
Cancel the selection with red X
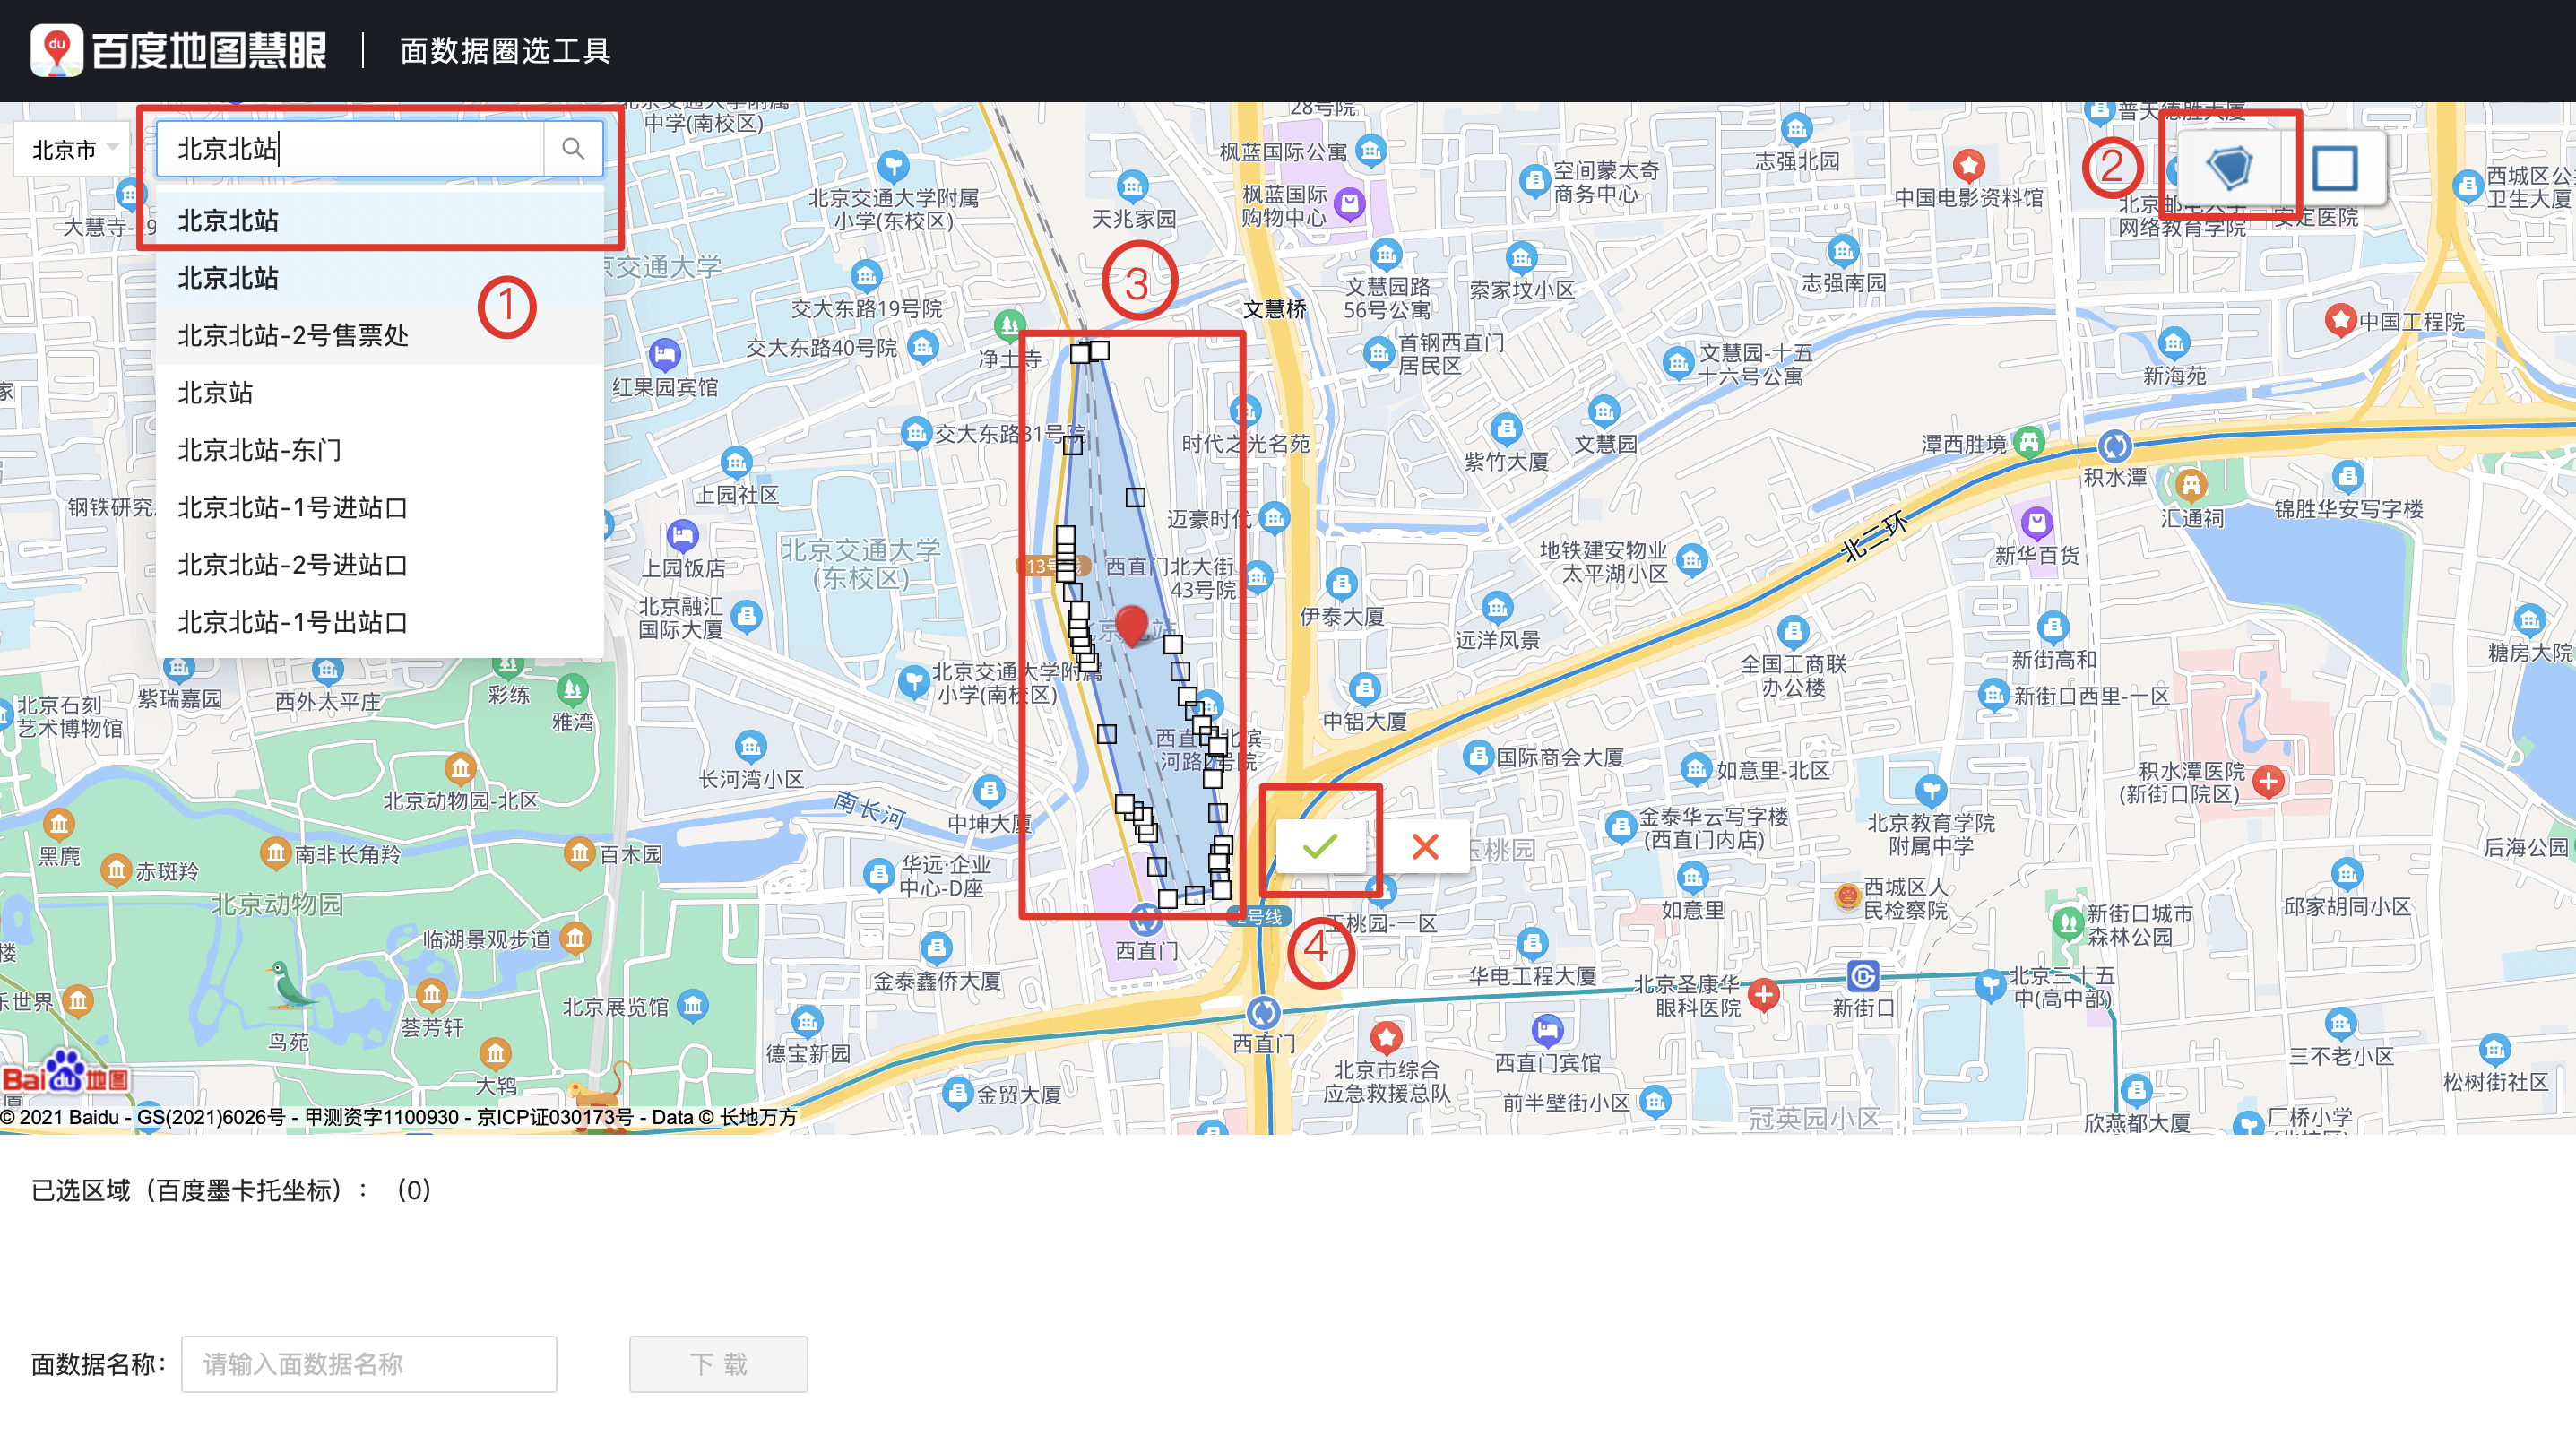1425,846
